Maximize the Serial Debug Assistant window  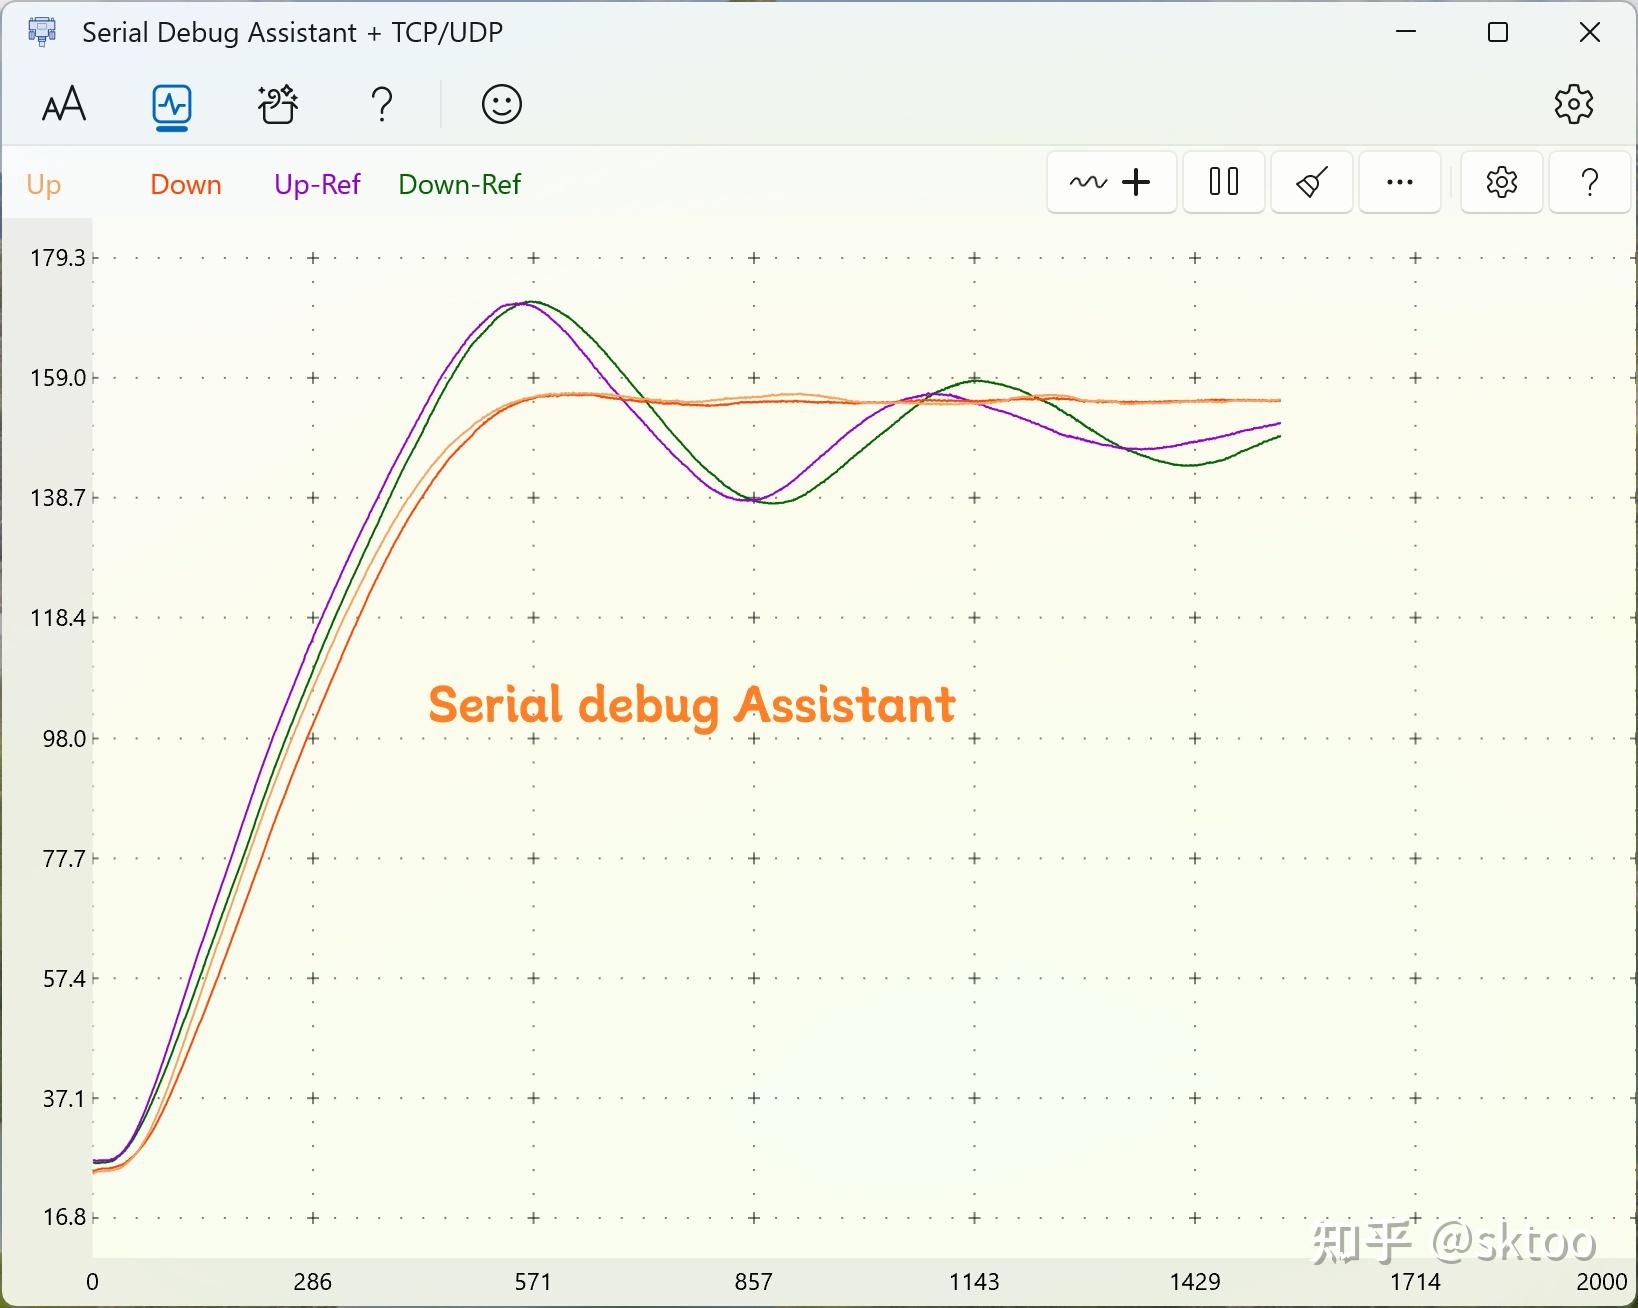[x=1497, y=31]
